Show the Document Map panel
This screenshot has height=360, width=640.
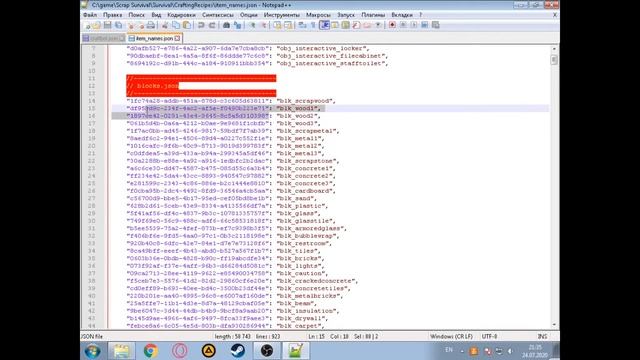345,25
